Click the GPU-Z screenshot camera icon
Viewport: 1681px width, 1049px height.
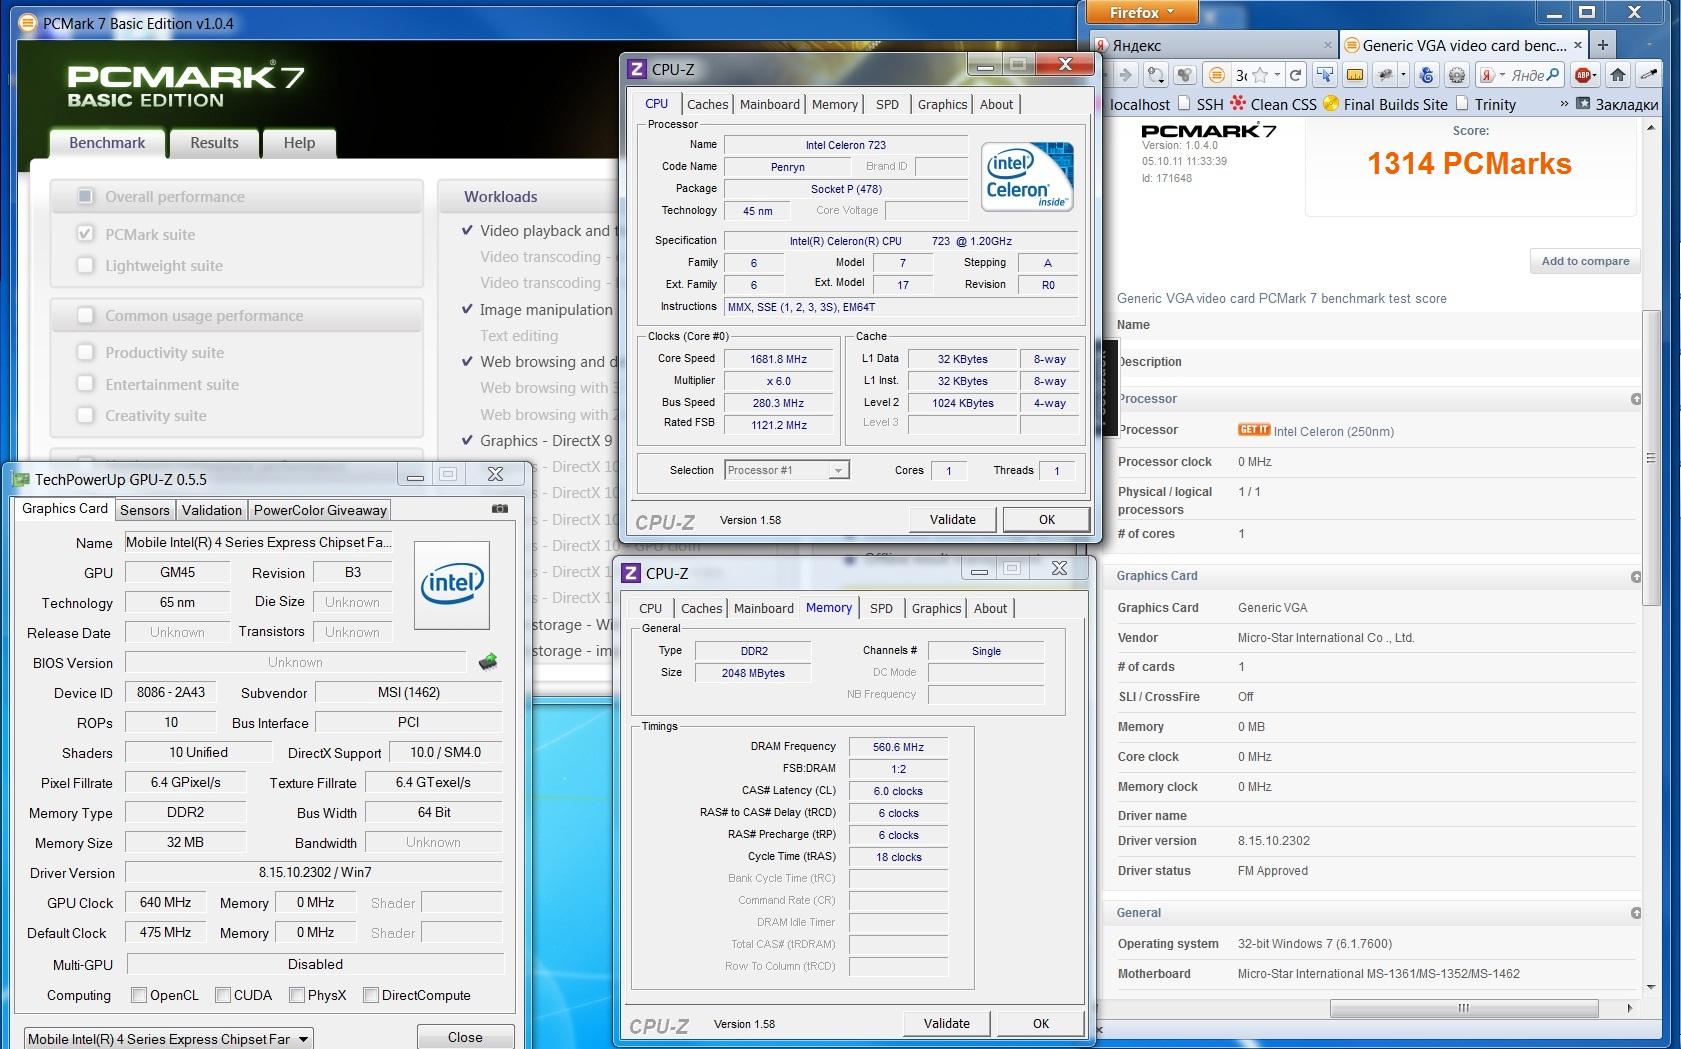click(x=500, y=509)
